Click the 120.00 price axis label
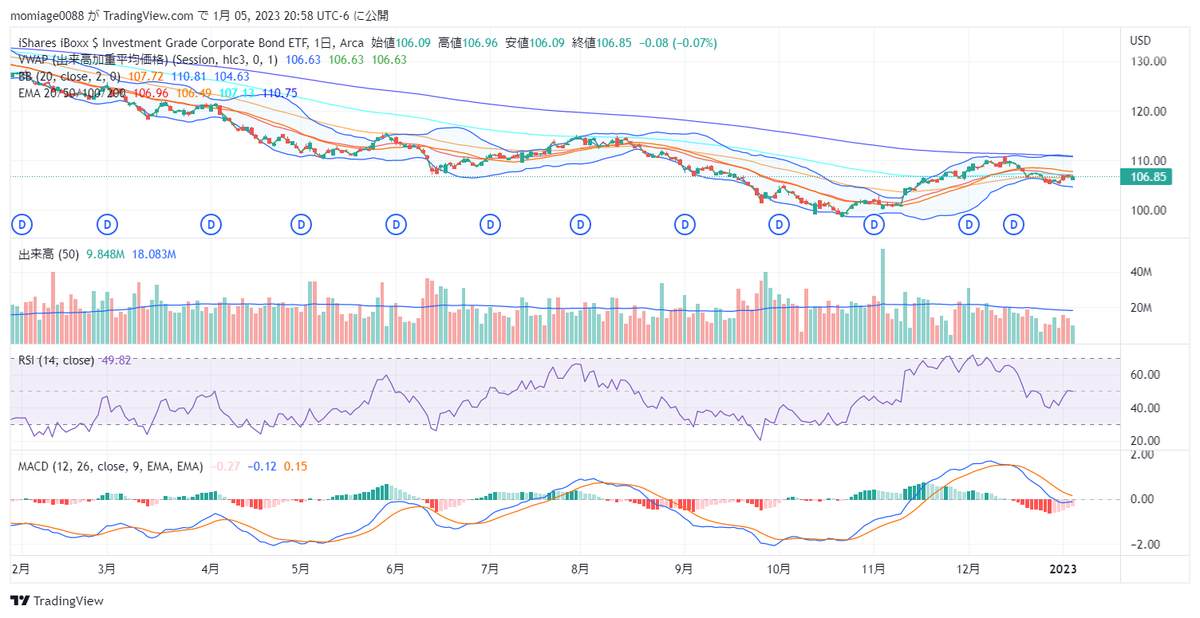The image size is (1200, 618). [x=1148, y=112]
